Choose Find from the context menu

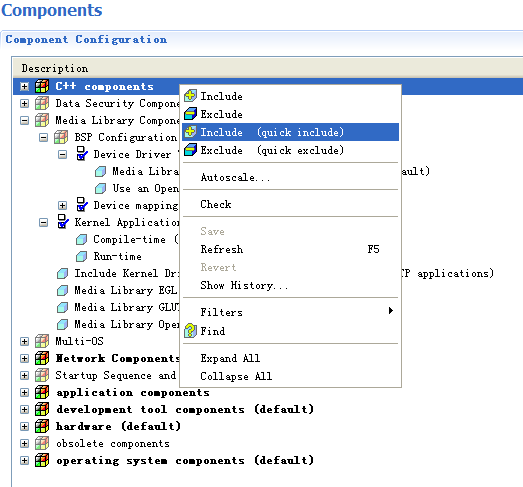291,331
